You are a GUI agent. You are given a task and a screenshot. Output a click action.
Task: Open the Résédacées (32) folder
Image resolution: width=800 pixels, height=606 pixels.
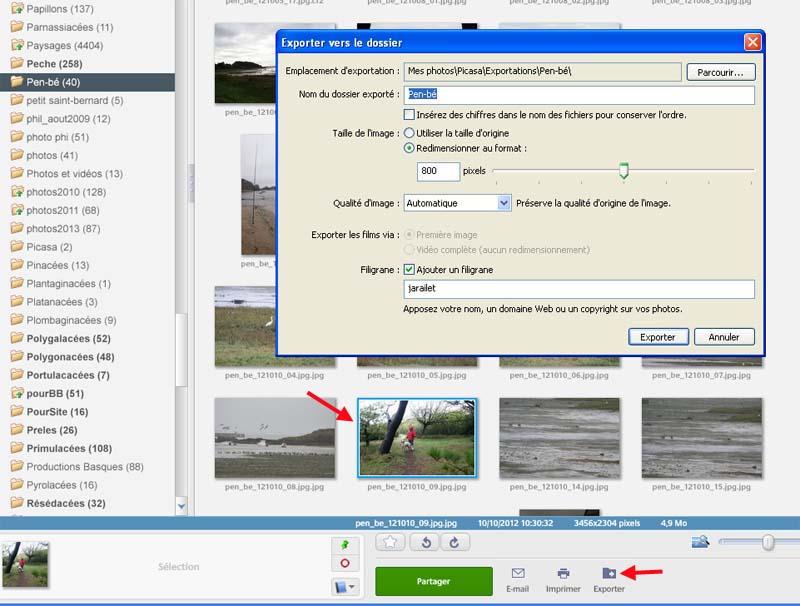[66, 503]
